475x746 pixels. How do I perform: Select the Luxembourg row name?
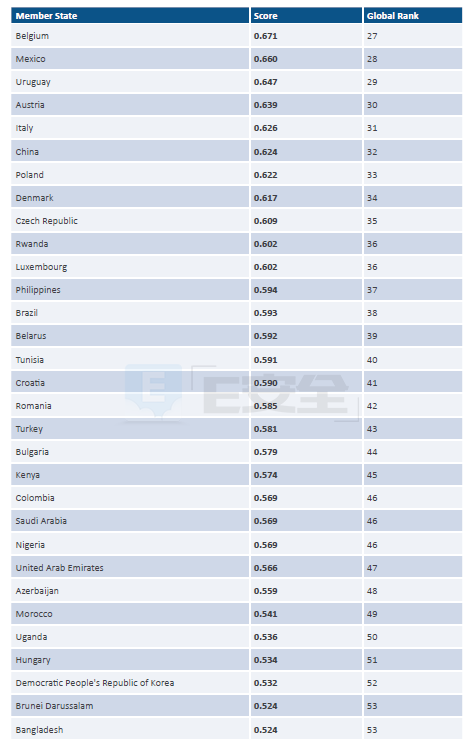click(41, 267)
